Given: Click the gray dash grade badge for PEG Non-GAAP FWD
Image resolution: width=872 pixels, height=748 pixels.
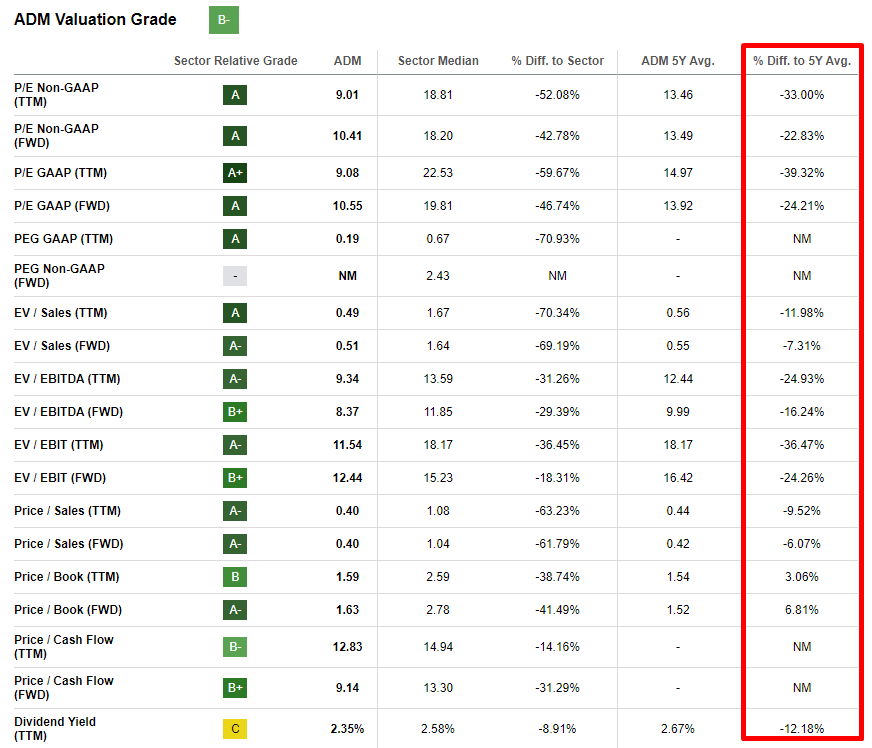Looking at the screenshot, I should [x=234, y=275].
